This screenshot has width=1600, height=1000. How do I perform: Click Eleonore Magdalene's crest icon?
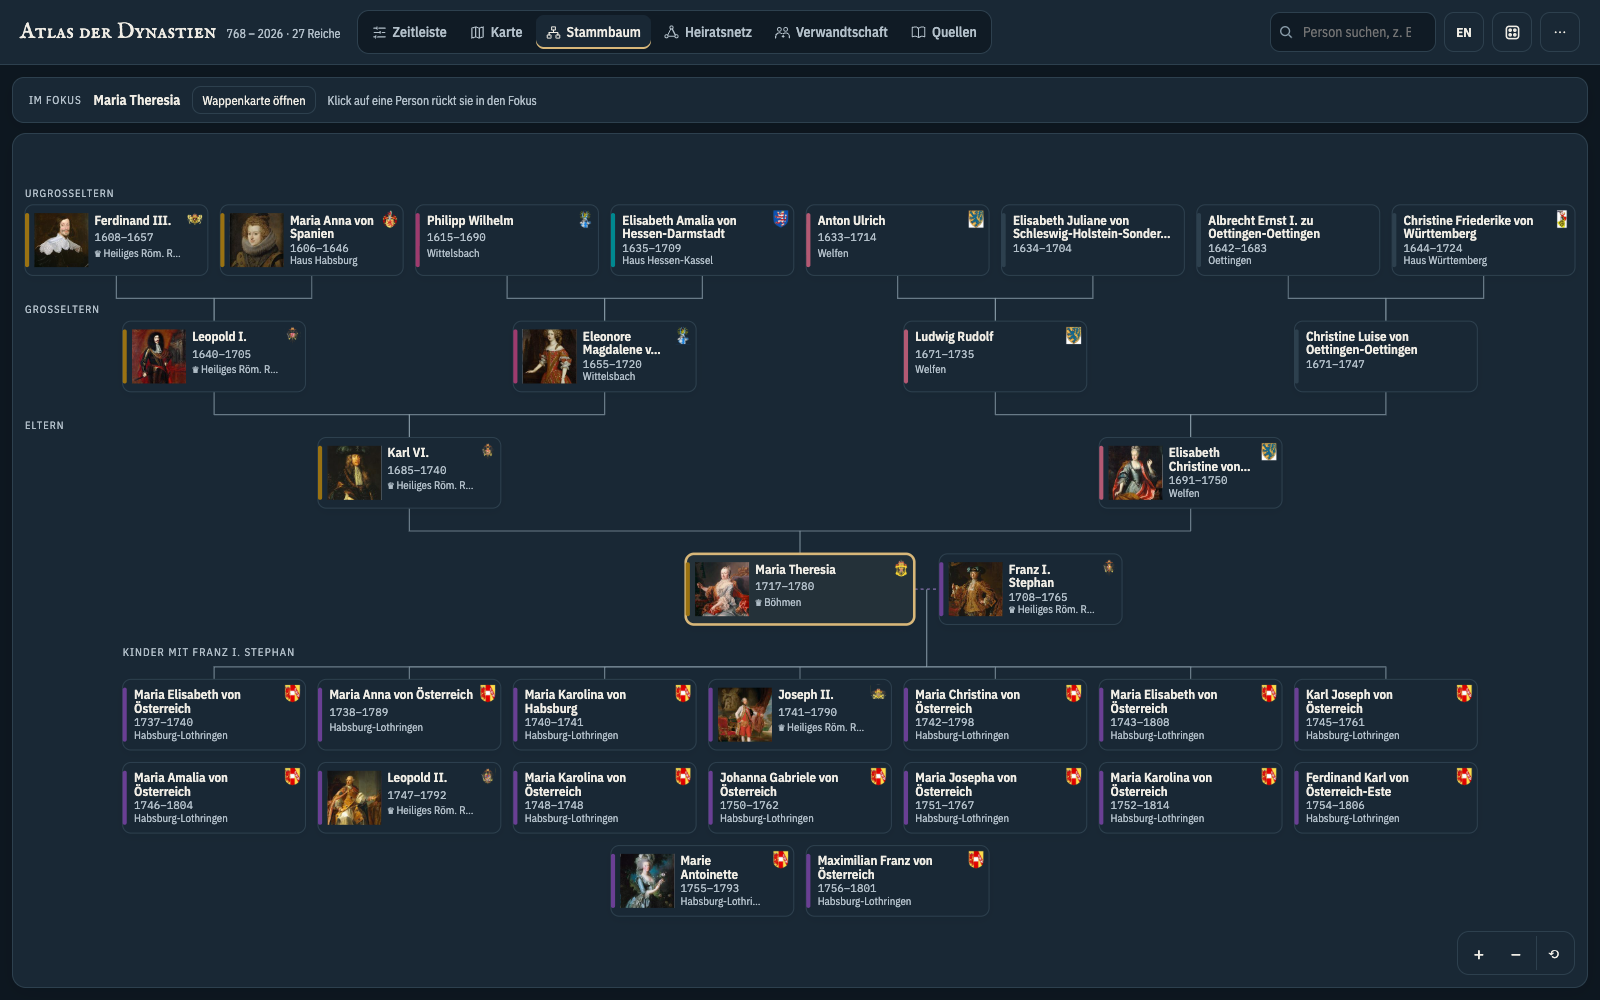point(683,335)
